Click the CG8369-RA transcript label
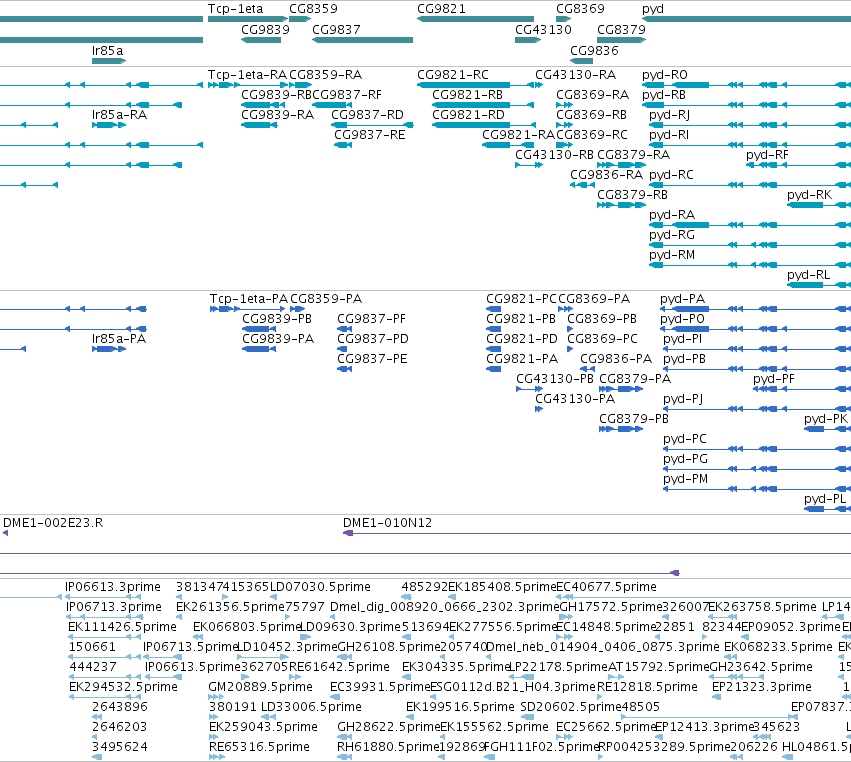The width and height of the screenshot is (851, 762). coord(592,94)
